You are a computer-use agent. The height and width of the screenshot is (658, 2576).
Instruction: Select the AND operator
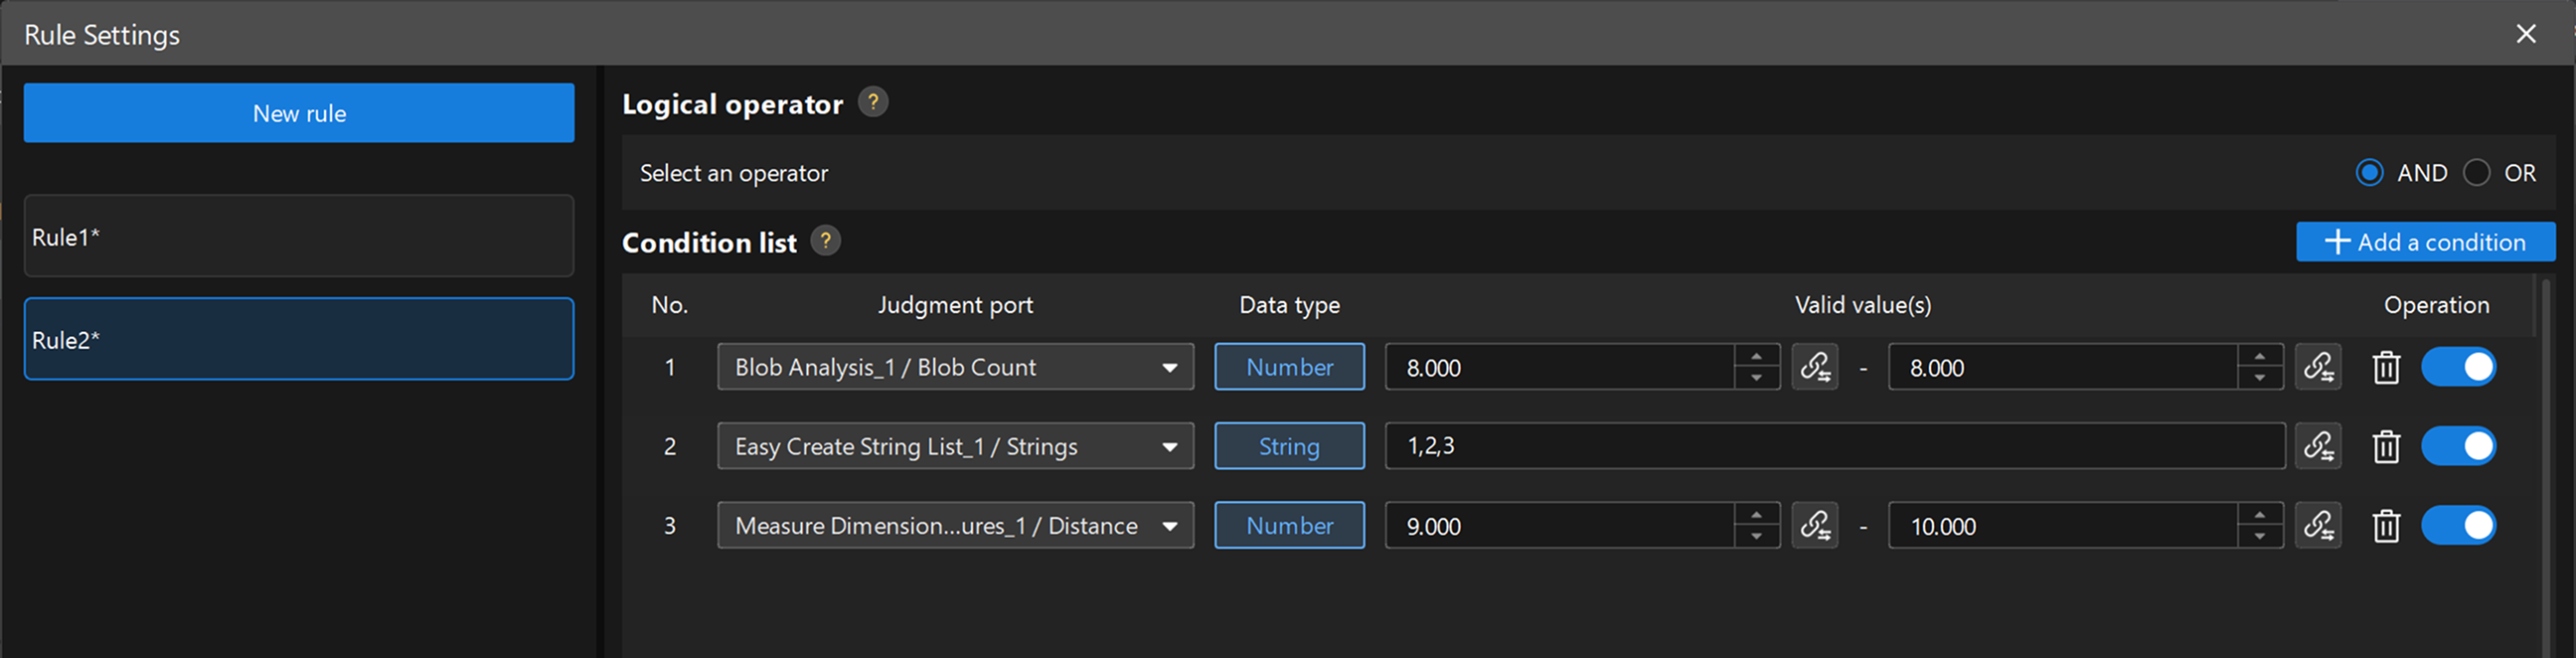tap(2369, 173)
